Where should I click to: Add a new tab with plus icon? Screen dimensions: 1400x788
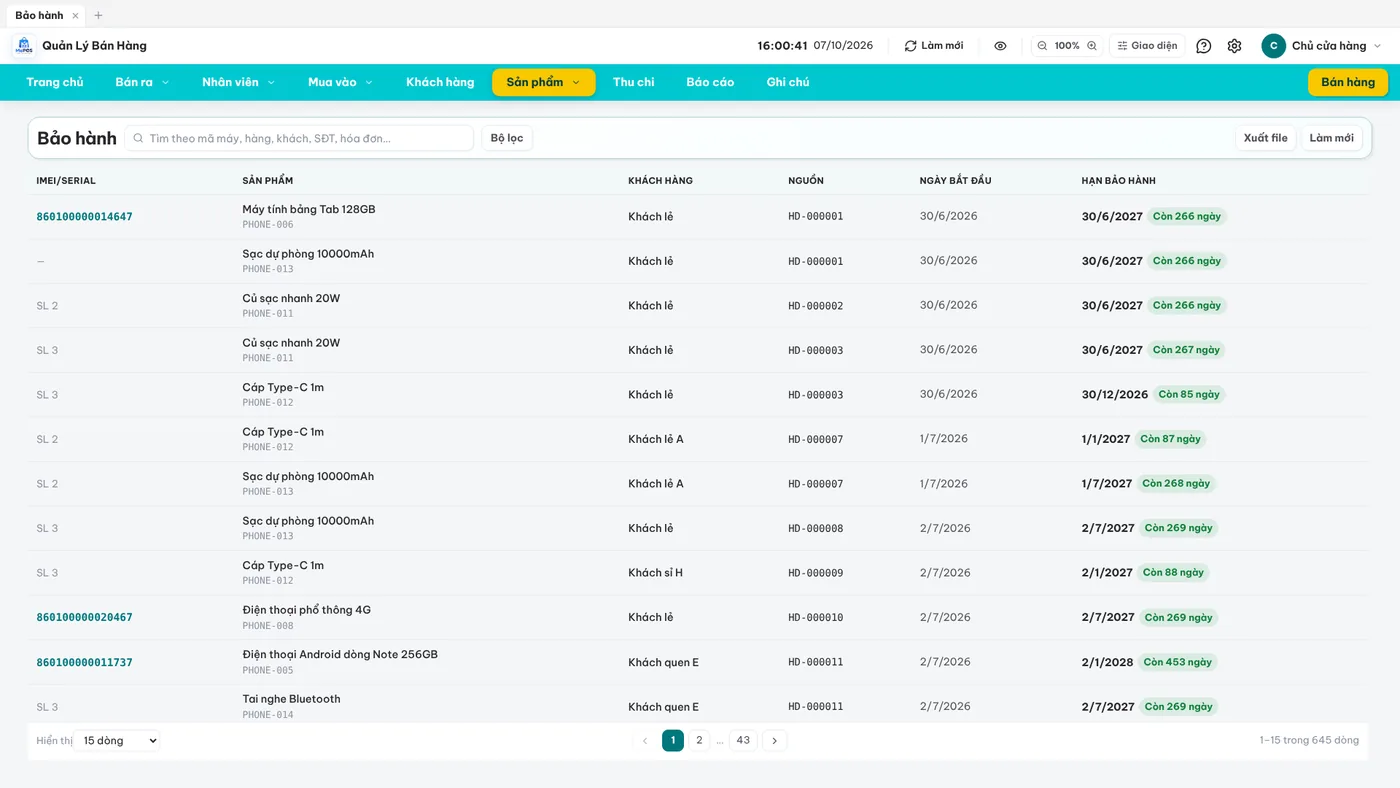click(x=98, y=15)
